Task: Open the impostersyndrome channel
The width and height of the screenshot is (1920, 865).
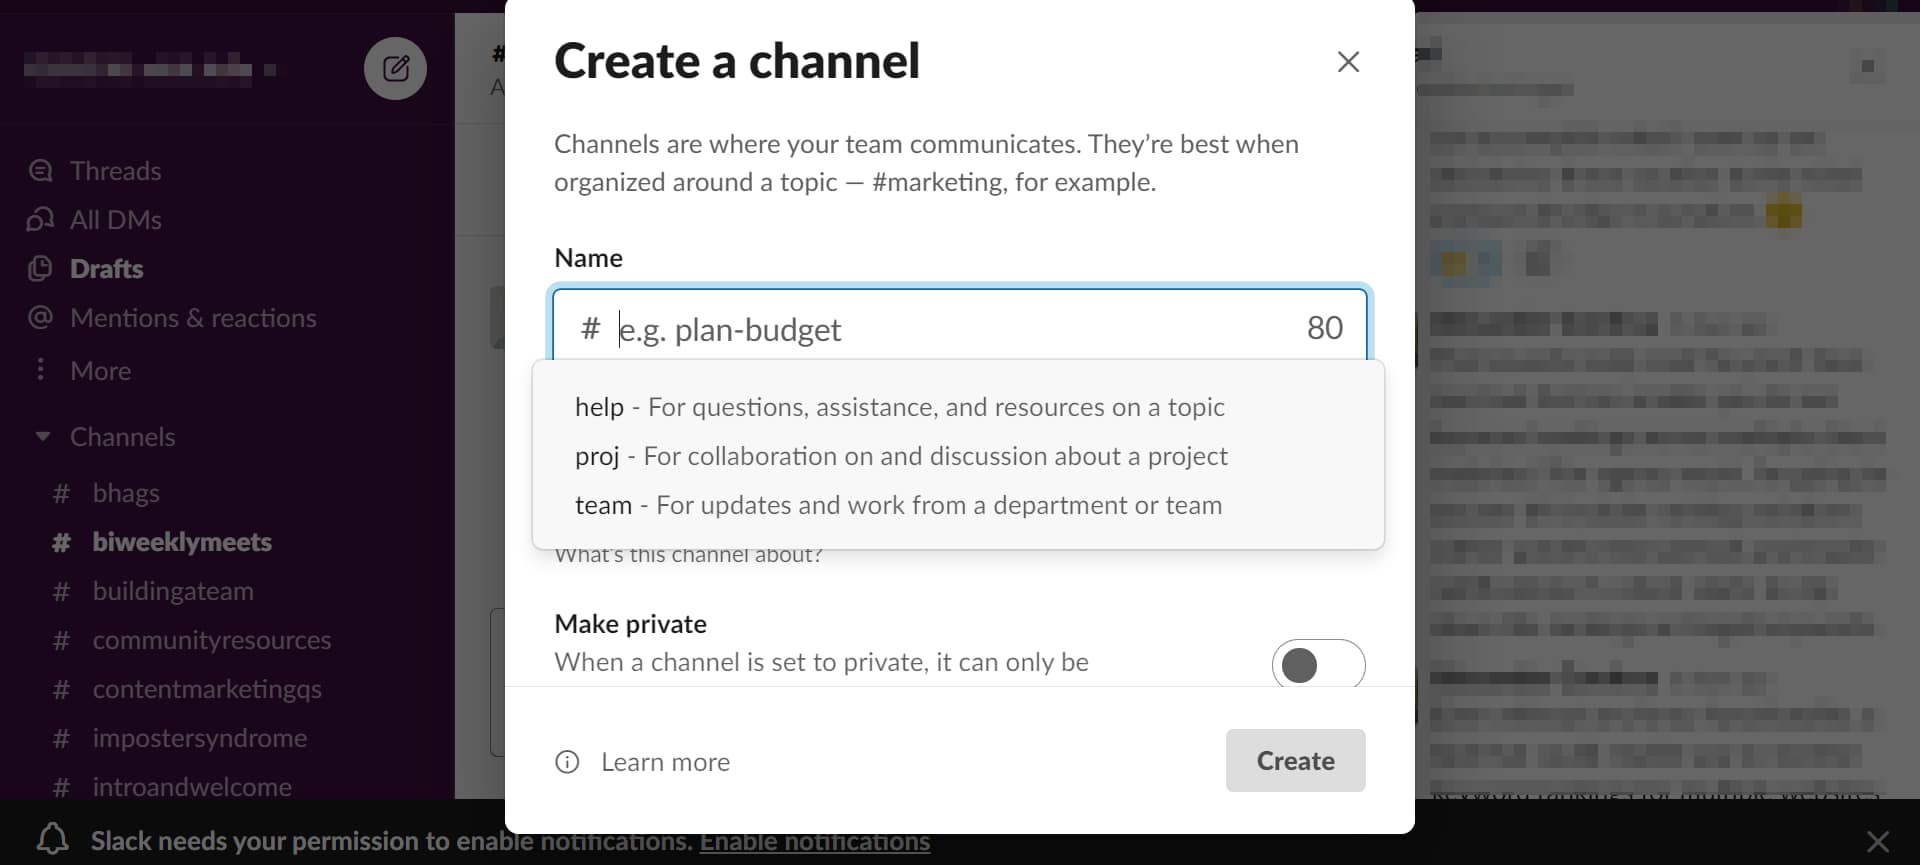Action: [199, 738]
